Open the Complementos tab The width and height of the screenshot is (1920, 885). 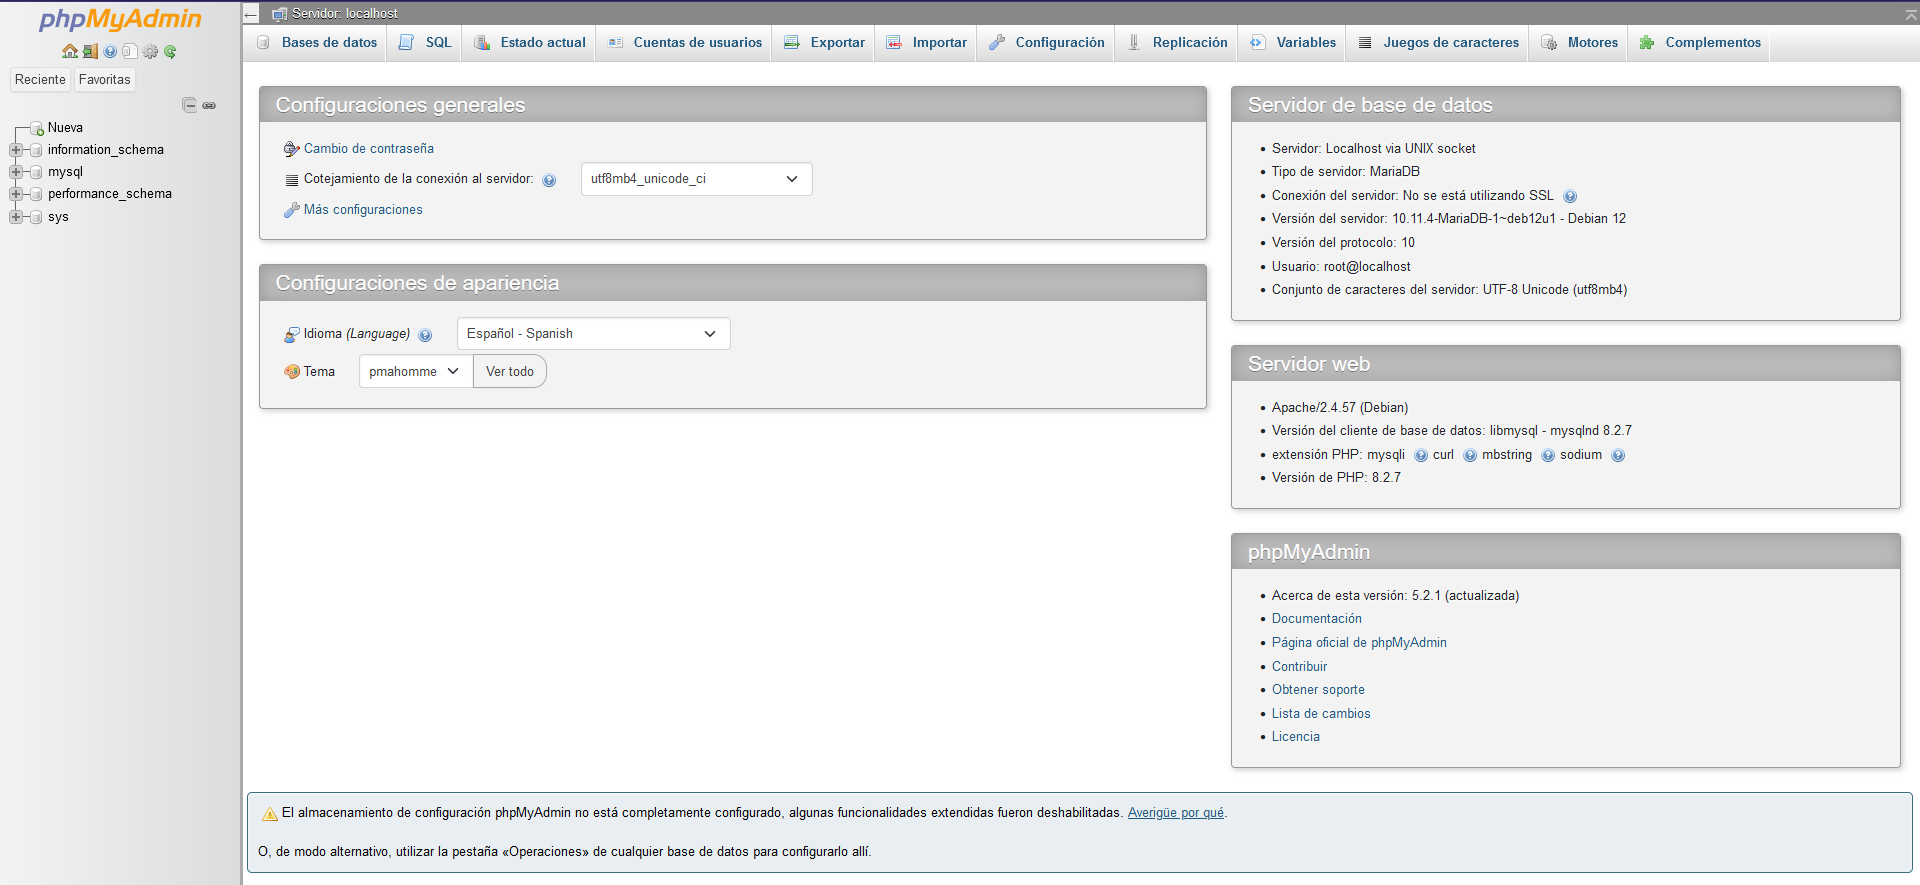[x=1700, y=43]
